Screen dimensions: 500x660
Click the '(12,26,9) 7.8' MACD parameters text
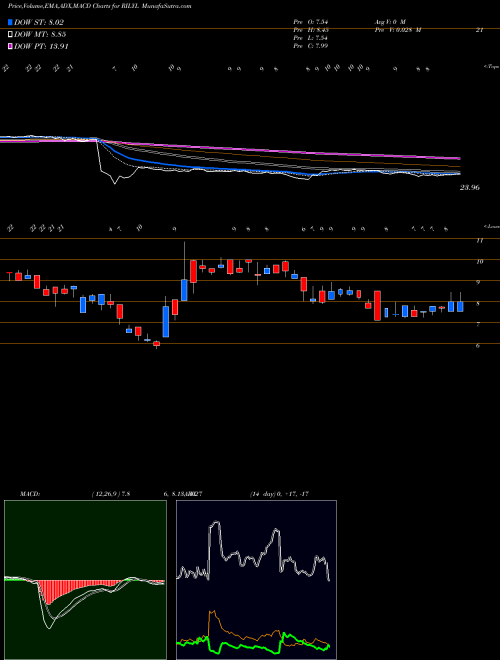pyautogui.click(x=111, y=493)
